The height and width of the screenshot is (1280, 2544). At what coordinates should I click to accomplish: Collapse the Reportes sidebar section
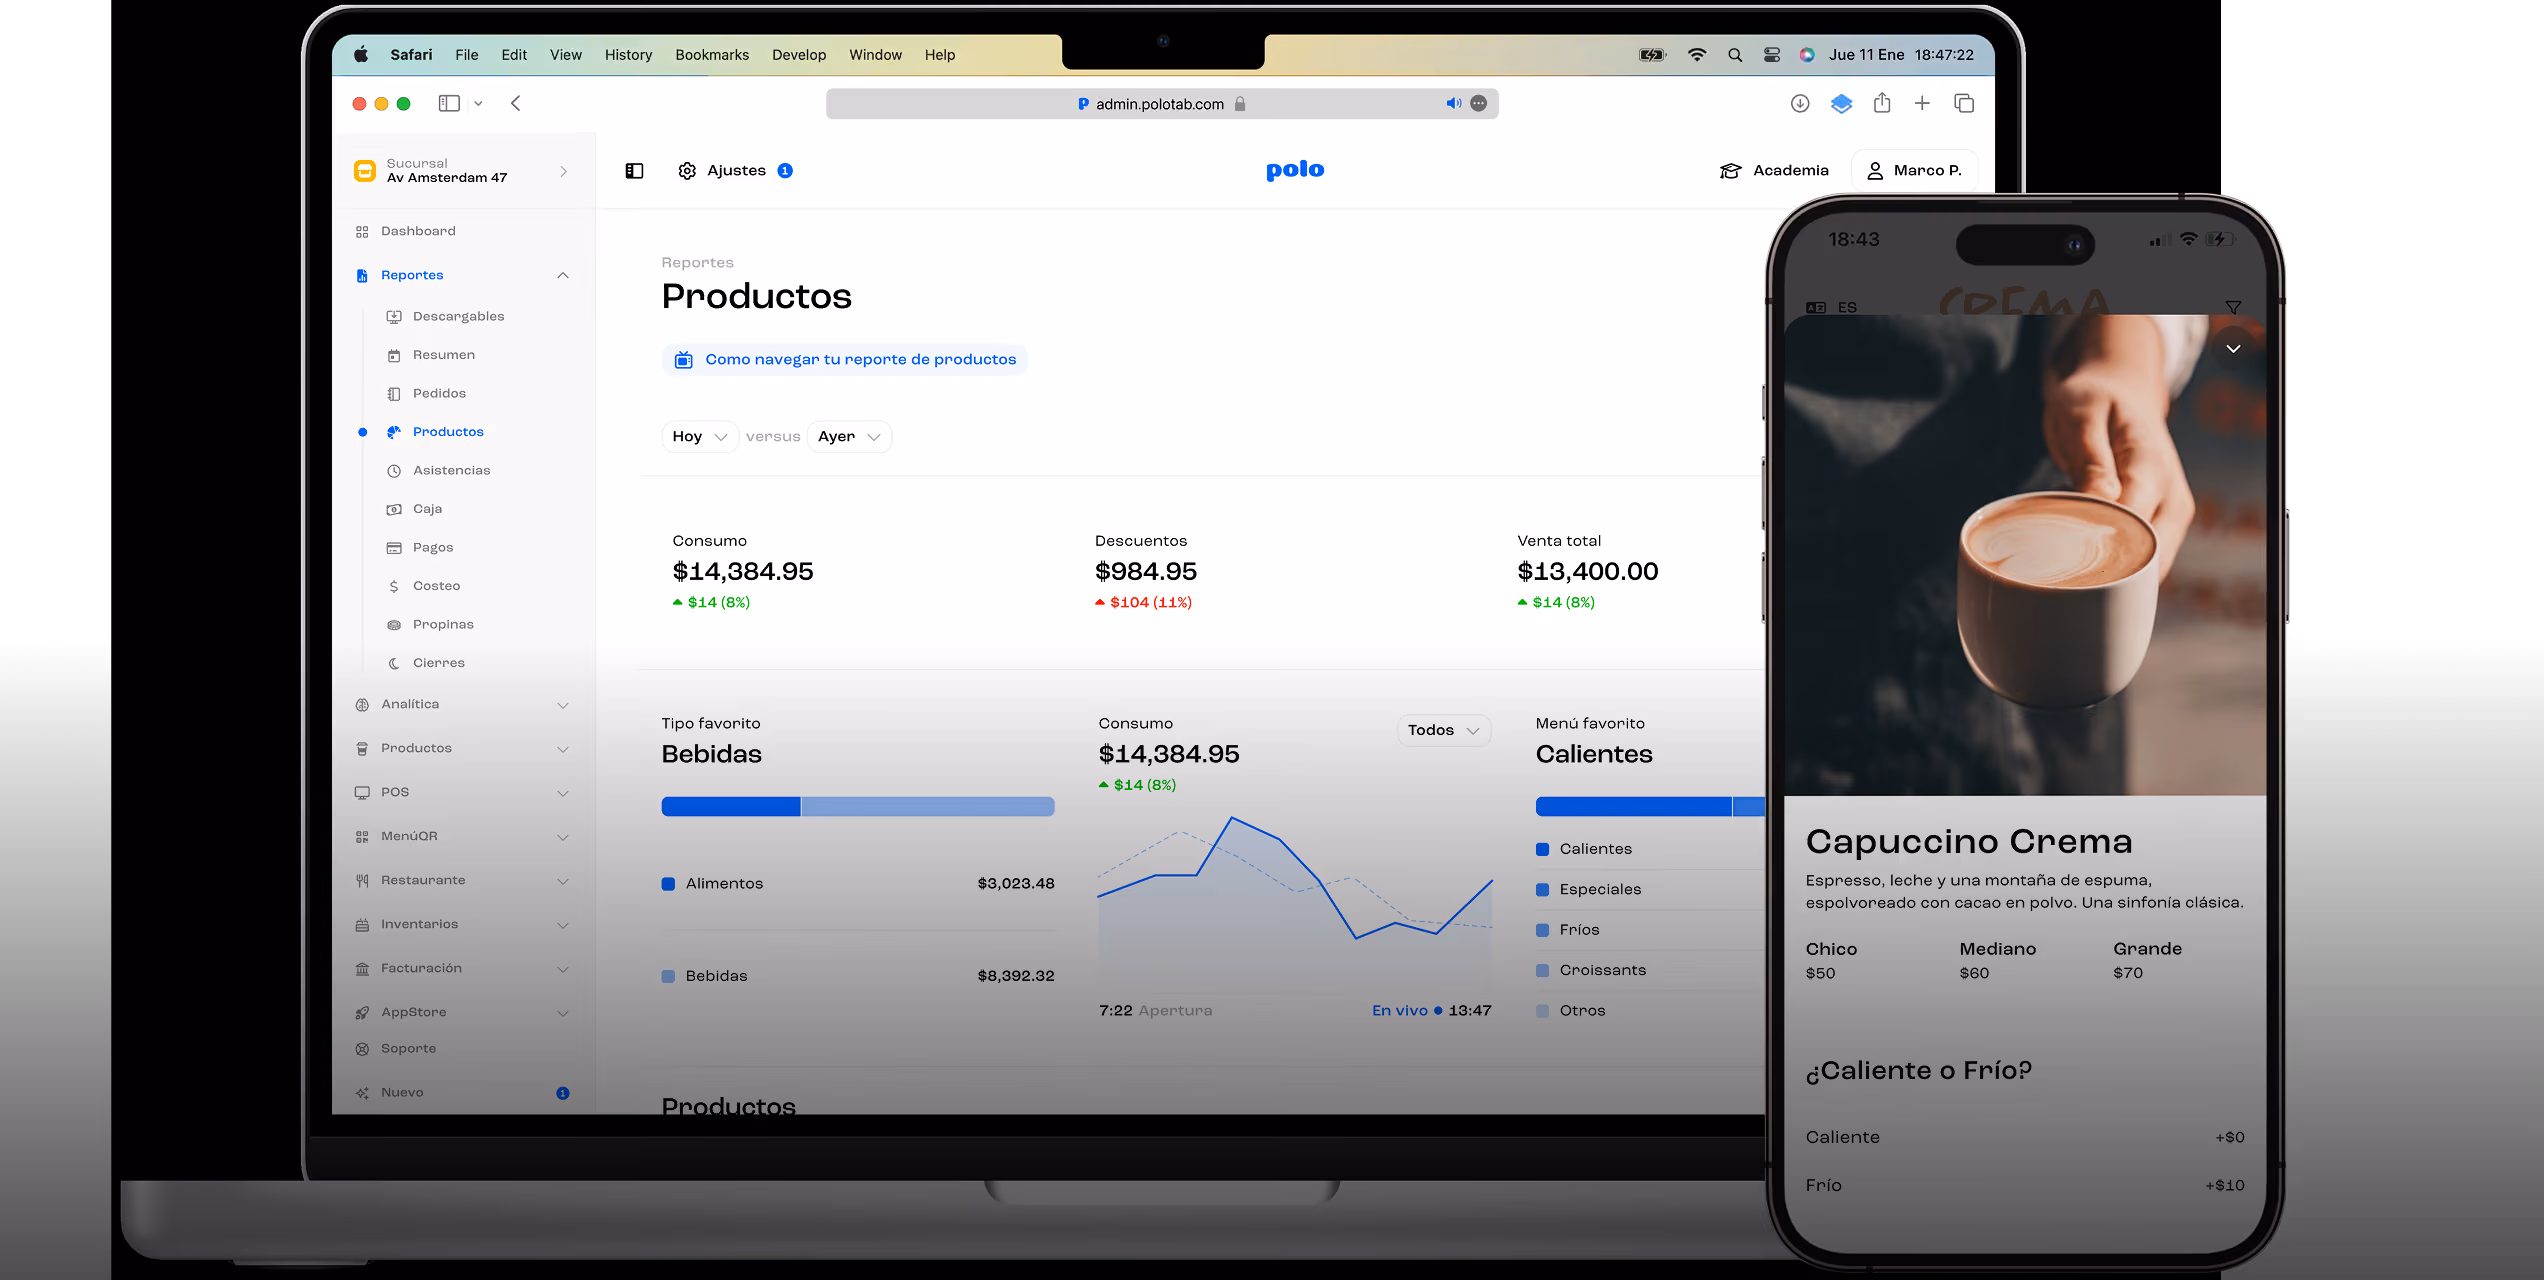pos(563,275)
